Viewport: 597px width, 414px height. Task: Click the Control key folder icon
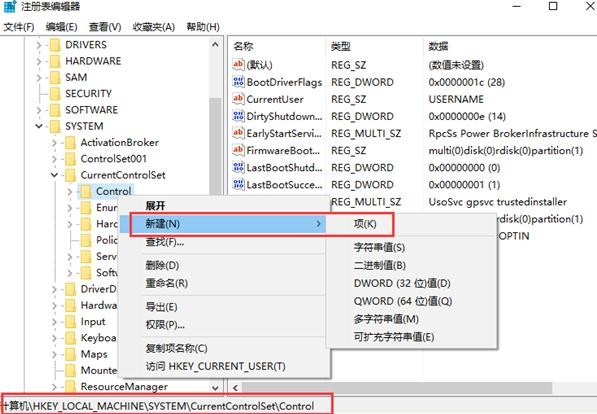pyautogui.click(x=86, y=192)
